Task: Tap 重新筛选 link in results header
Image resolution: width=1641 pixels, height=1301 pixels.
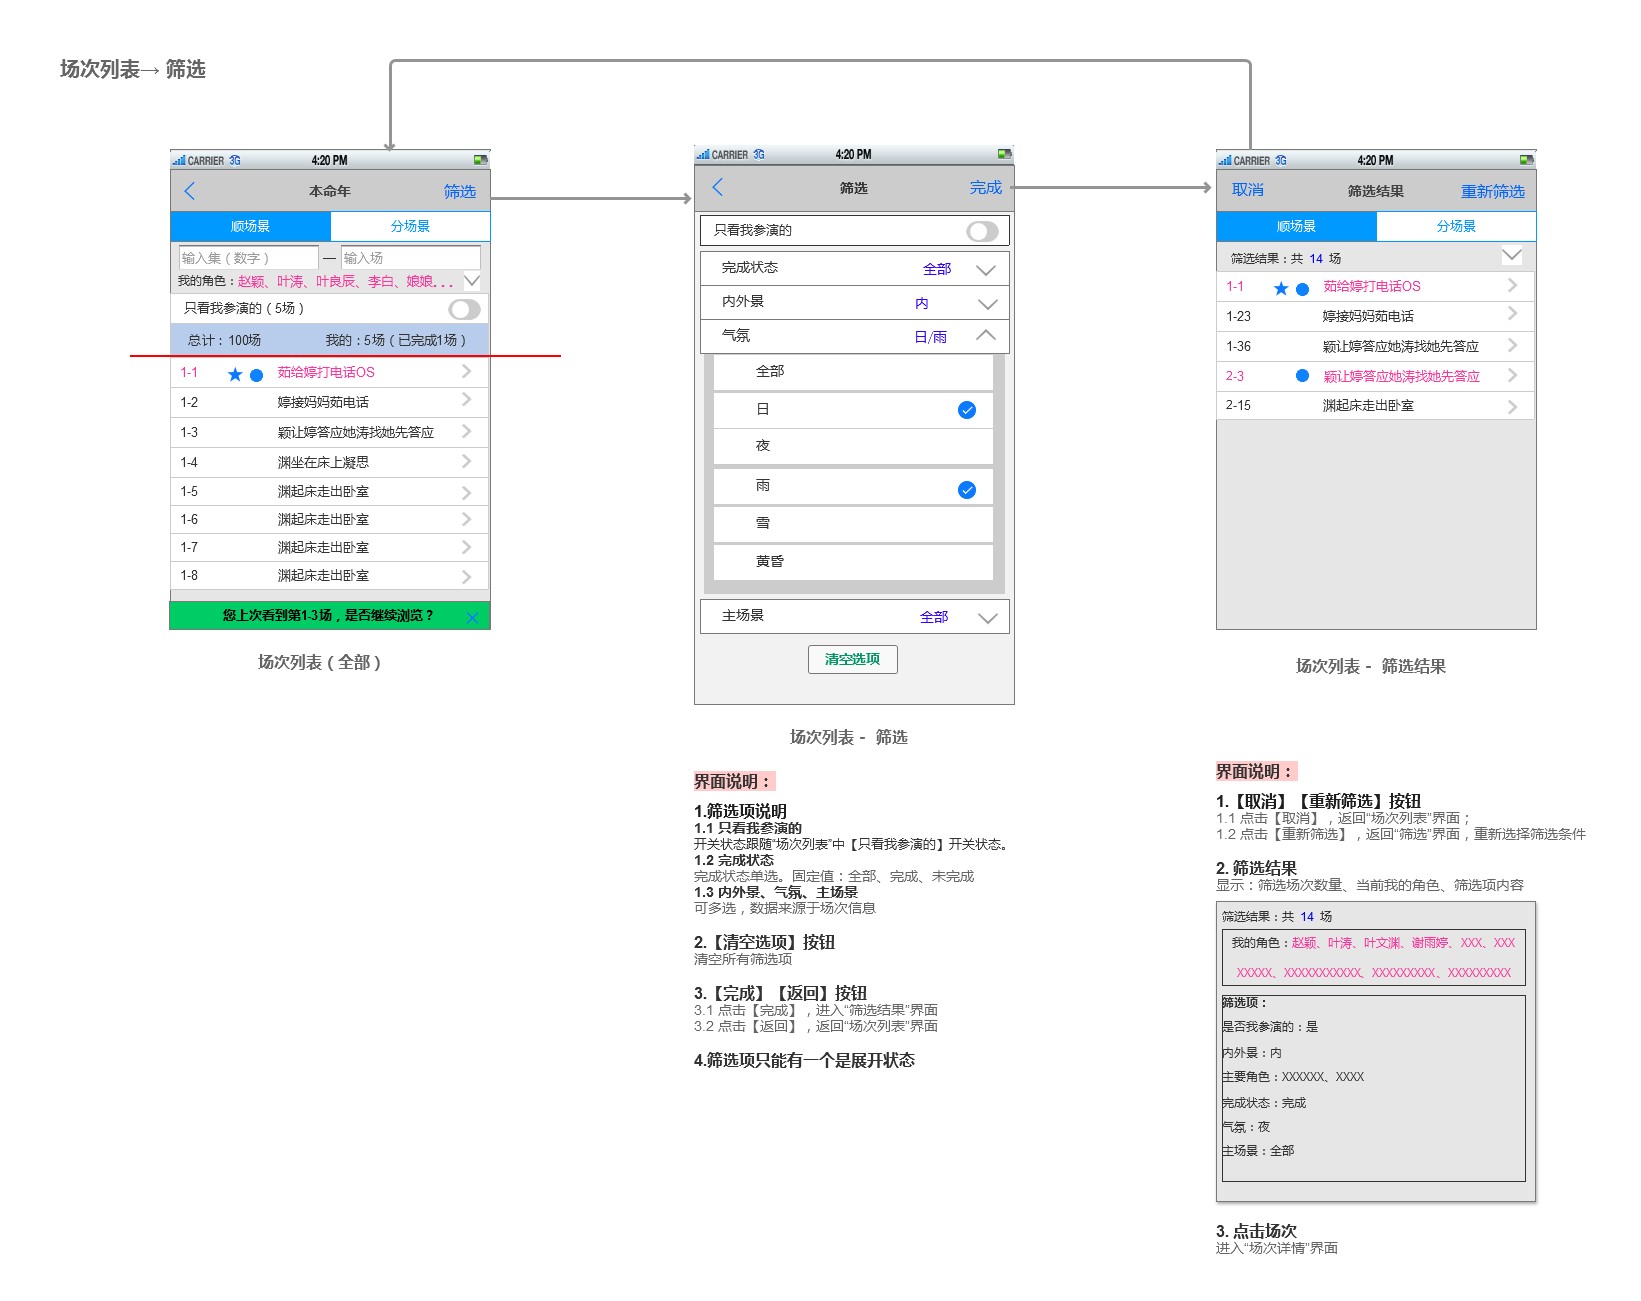Action: pos(1492,191)
